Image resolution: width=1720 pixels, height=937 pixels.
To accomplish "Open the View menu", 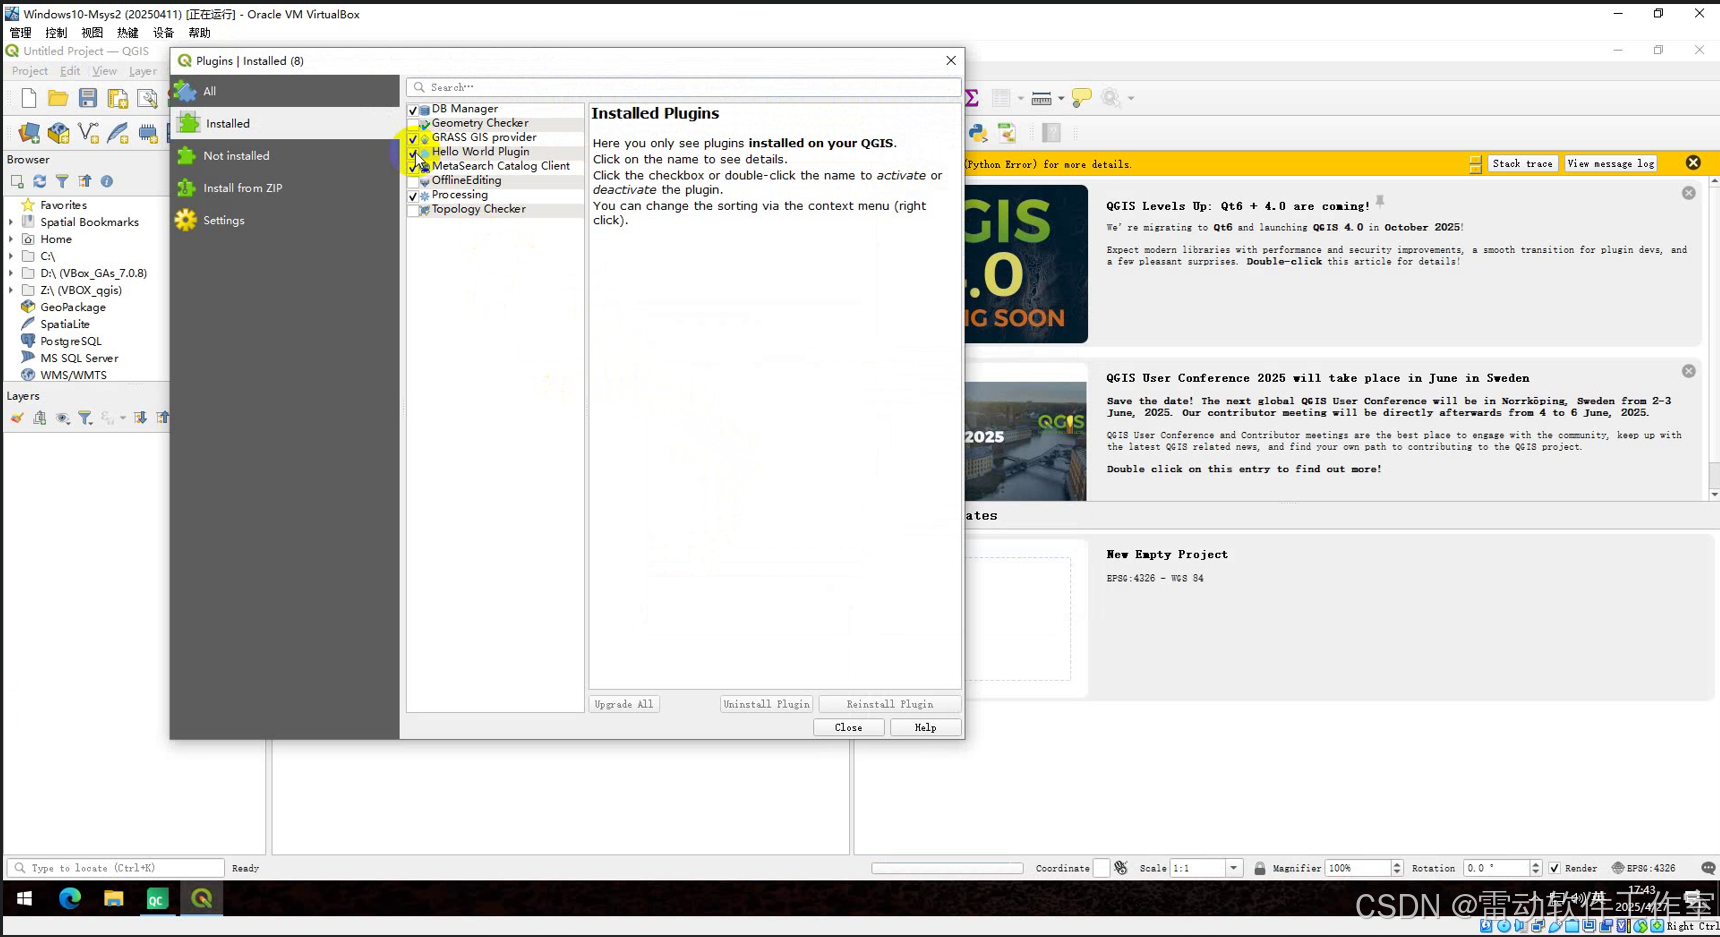I will (x=104, y=71).
